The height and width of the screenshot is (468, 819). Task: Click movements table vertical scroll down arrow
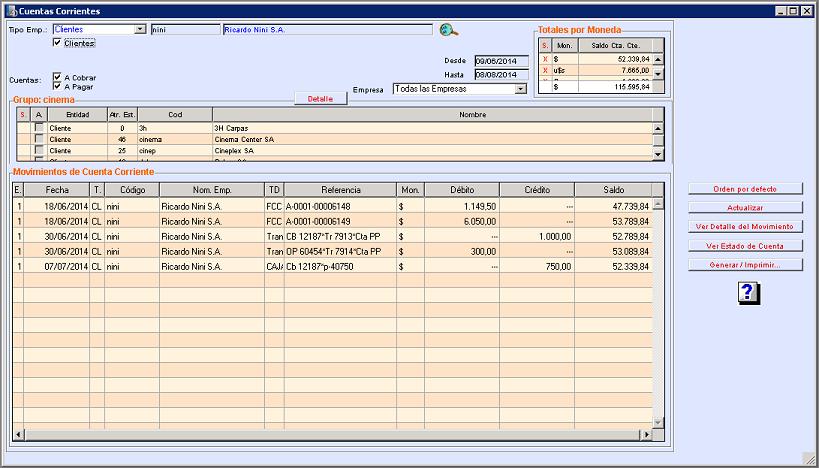pyautogui.click(x=658, y=423)
